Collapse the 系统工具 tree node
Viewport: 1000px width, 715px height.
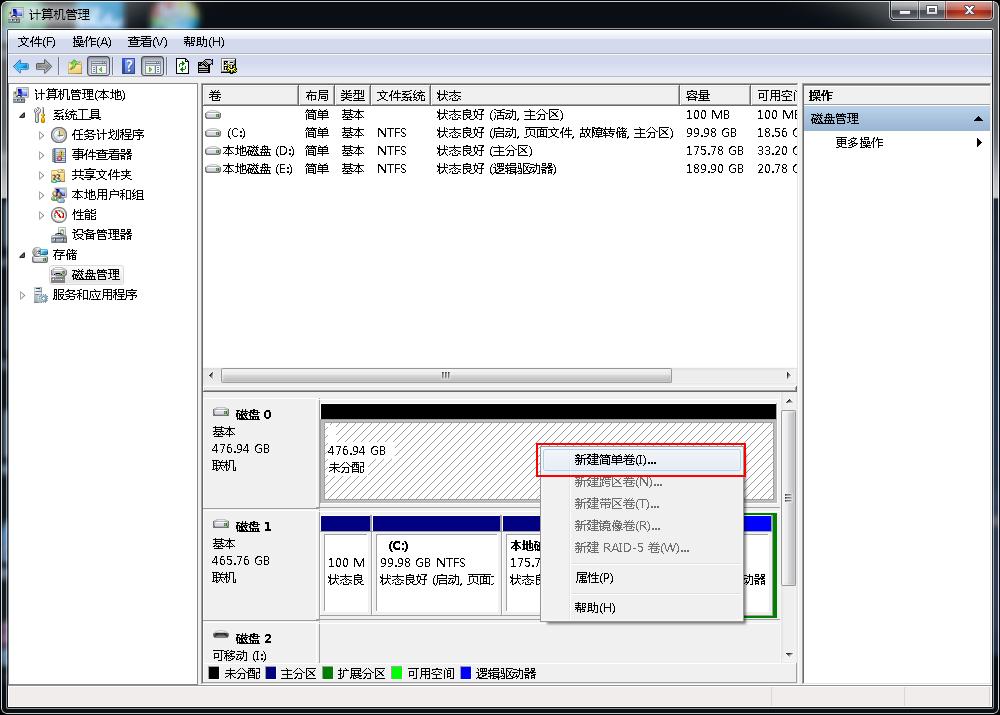[x=22, y=114]
